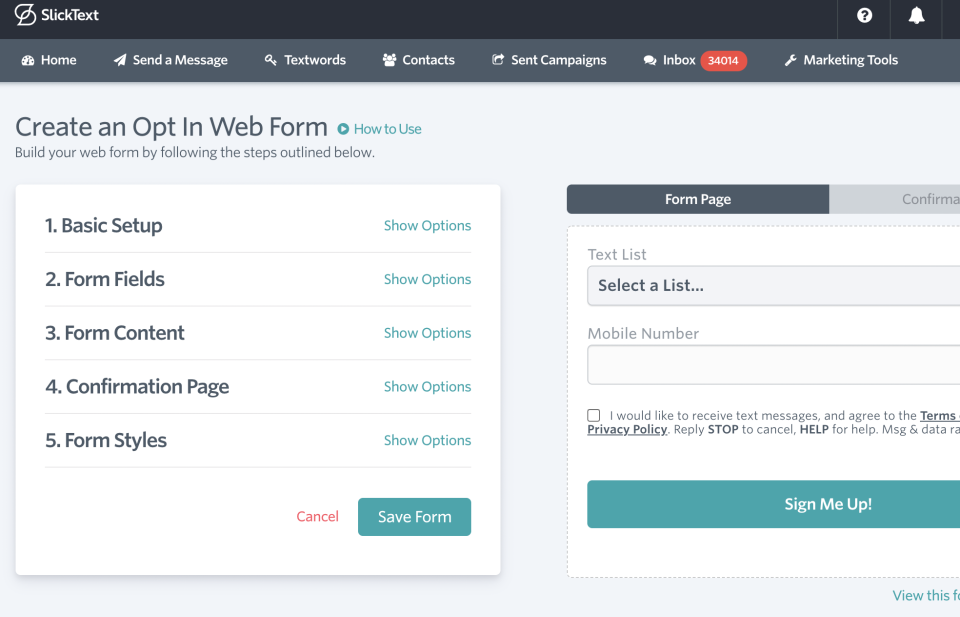Click the red Cancel link
The image size is (960, 617).
[317, 517]
